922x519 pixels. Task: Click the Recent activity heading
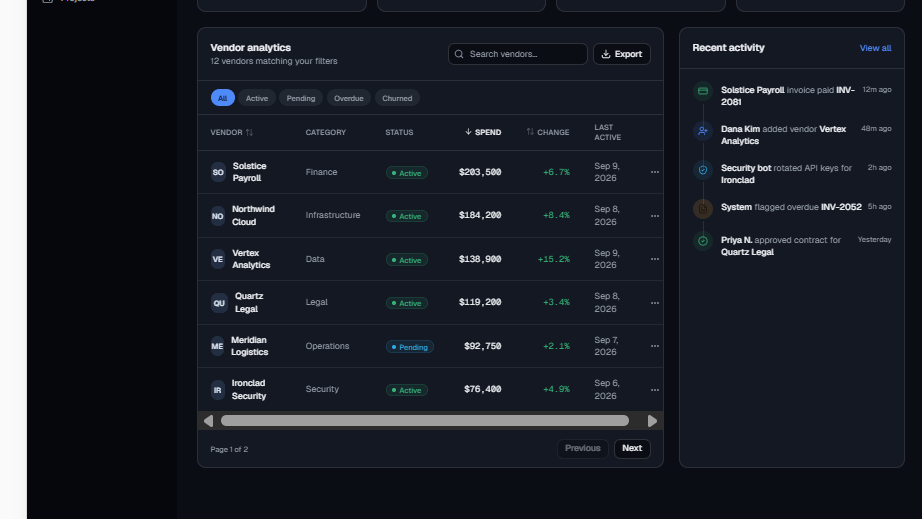(x=729, y=48)
